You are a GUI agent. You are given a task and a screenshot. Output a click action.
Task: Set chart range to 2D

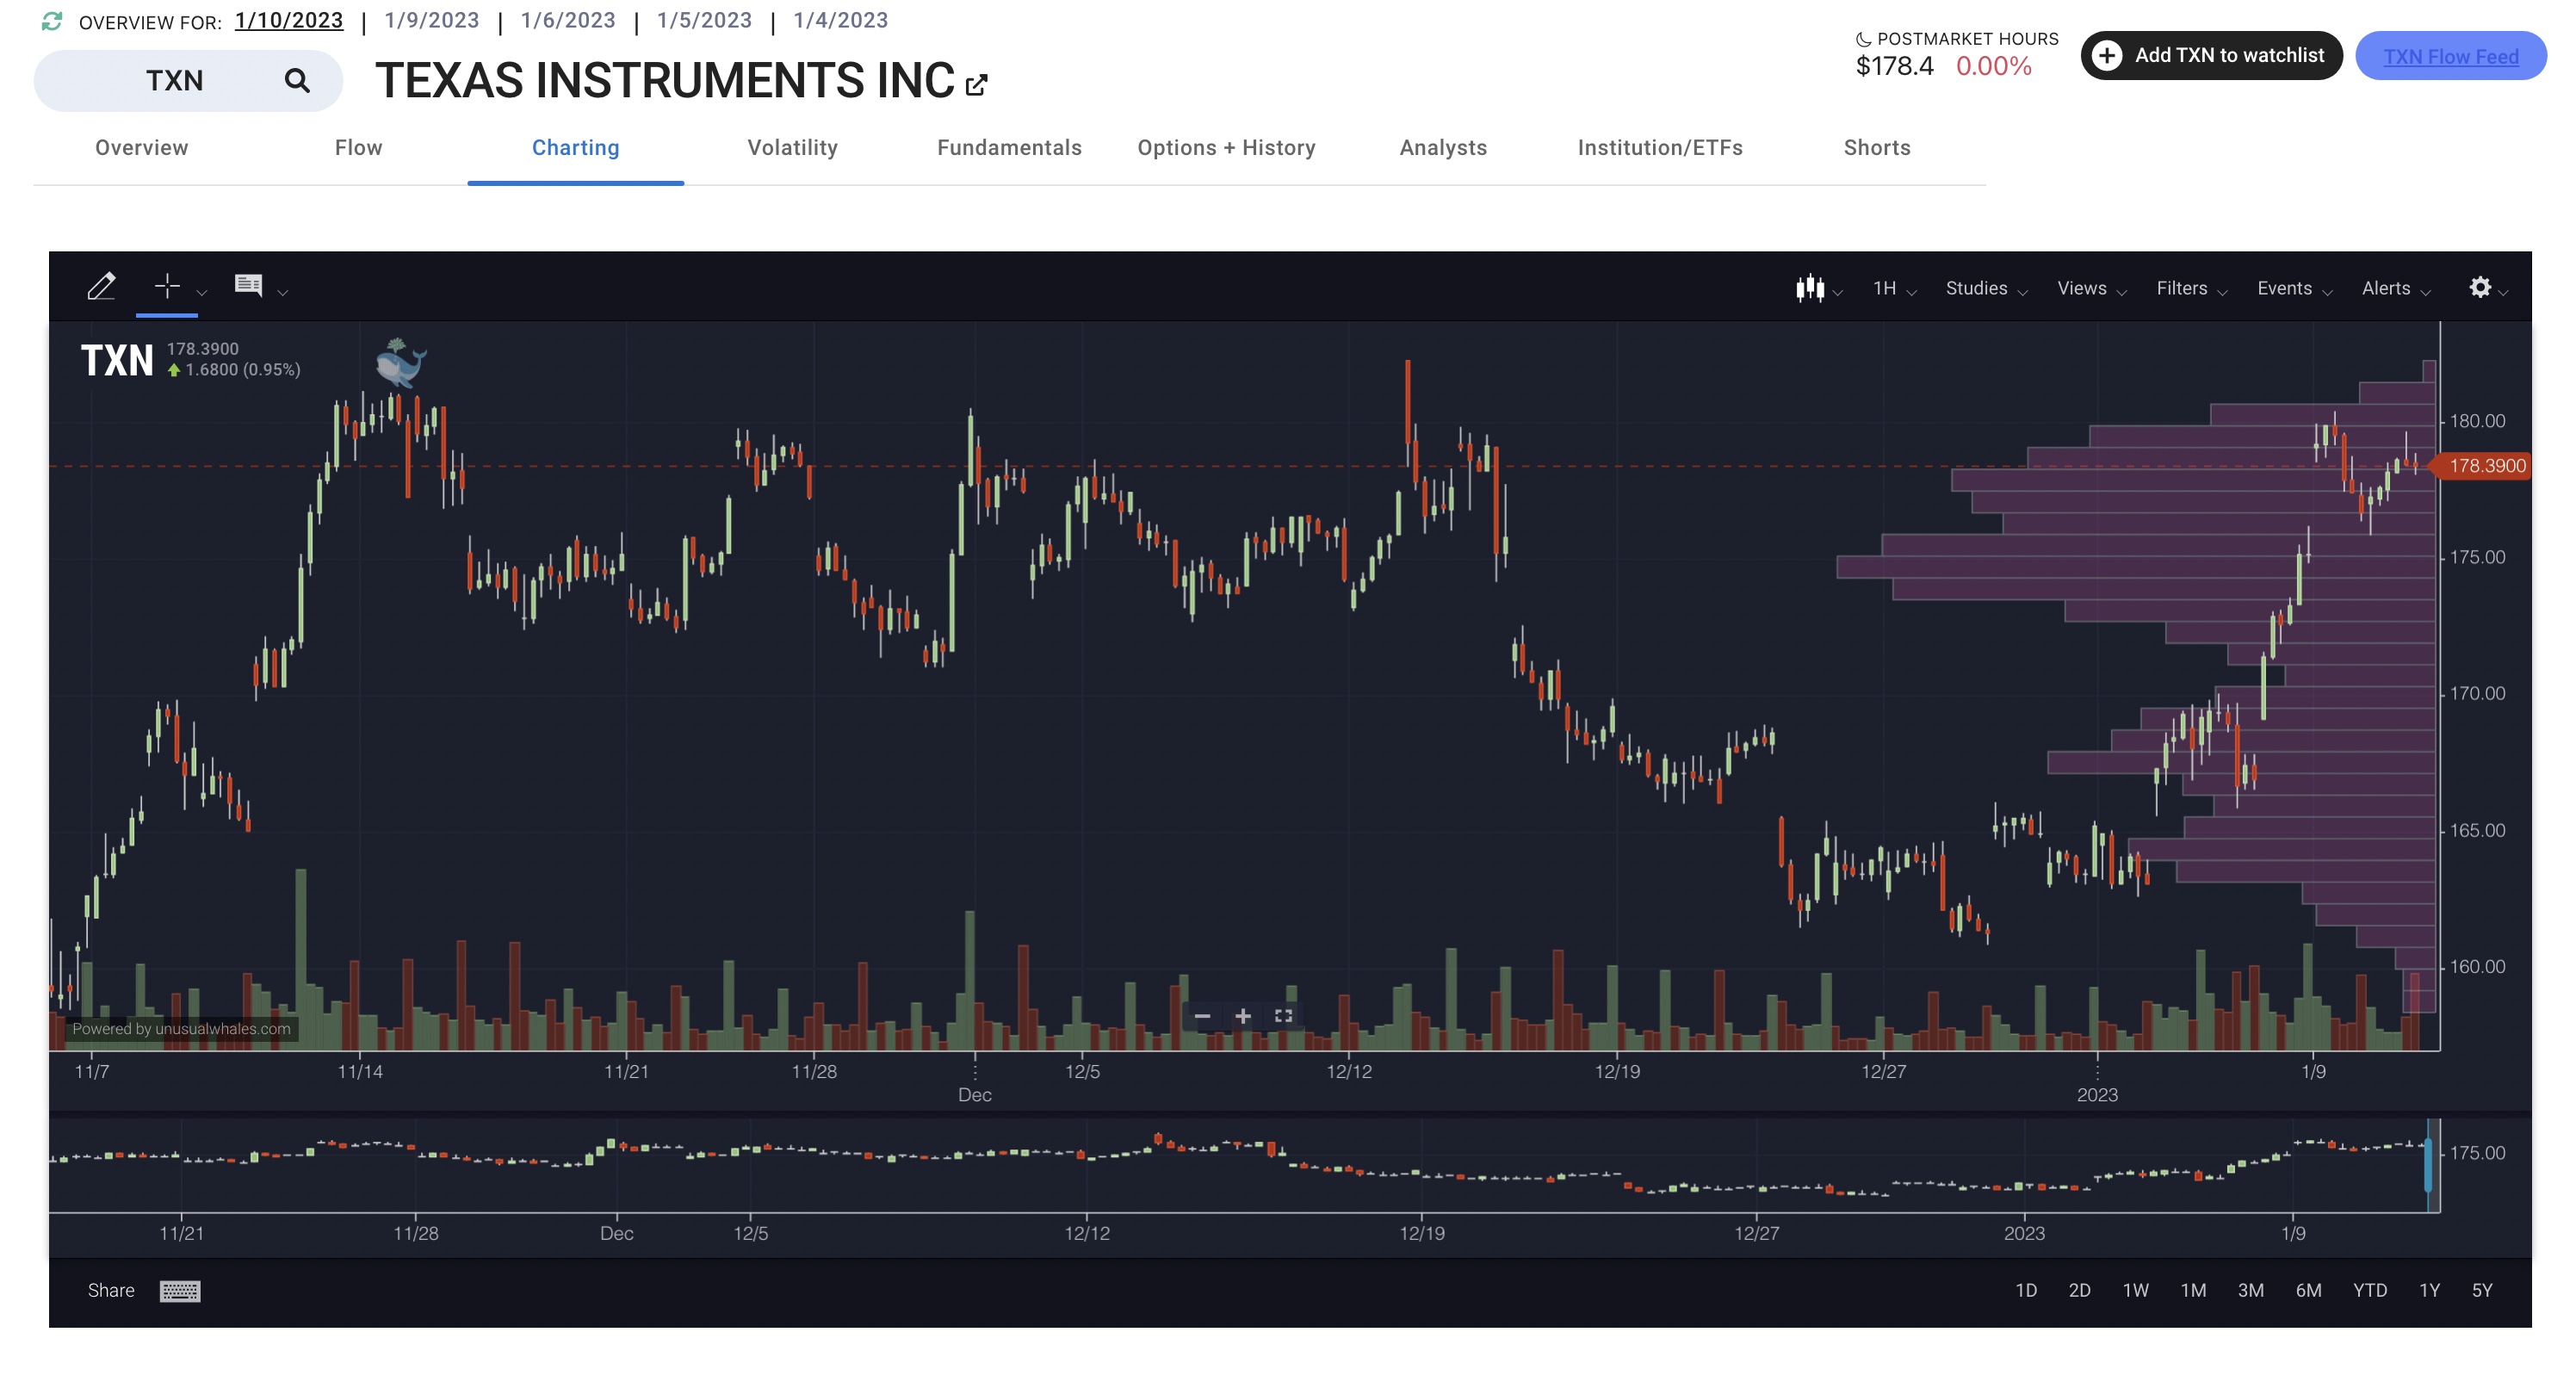[x=2080, y=1290]
